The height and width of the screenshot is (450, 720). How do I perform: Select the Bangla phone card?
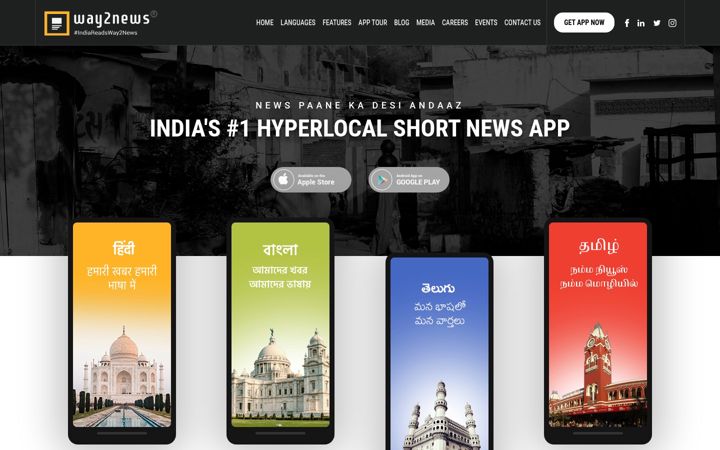click(281, 331)
